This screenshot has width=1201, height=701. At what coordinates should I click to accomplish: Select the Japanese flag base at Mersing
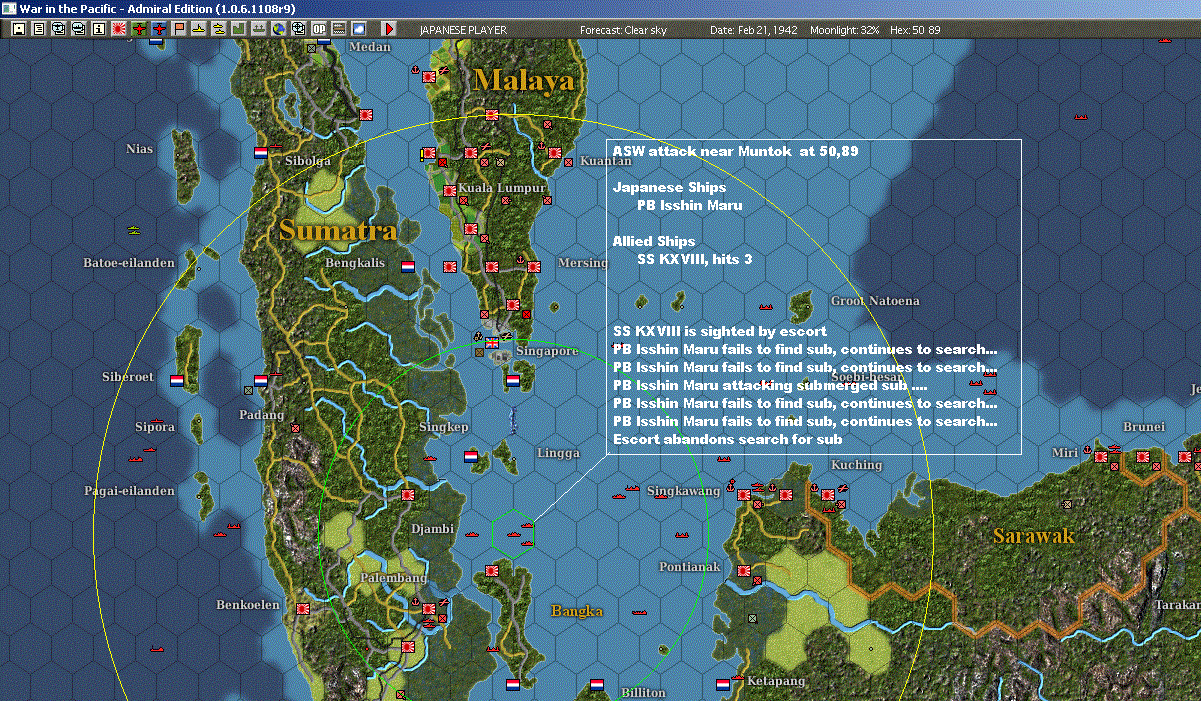click(x=534, y=267)
